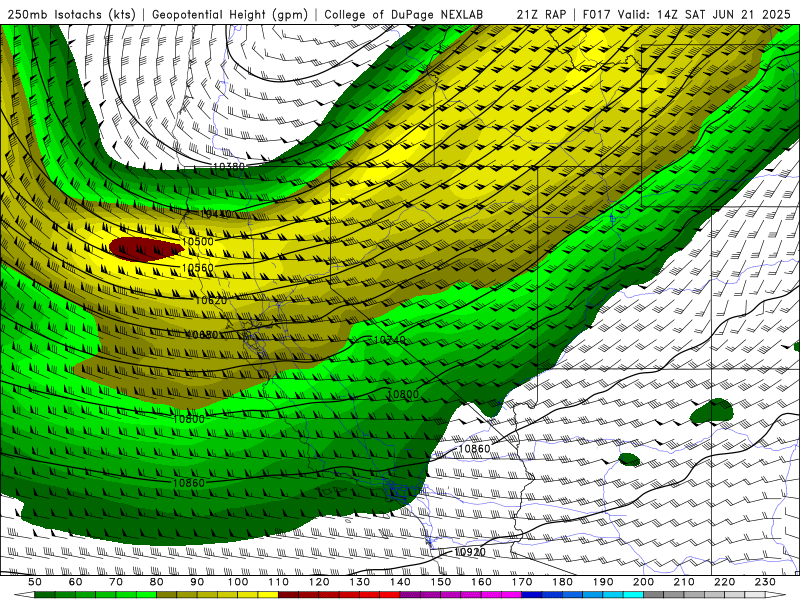
Task: Click the 'Geopotential Height (gpm)' header text
Action: 230,14
